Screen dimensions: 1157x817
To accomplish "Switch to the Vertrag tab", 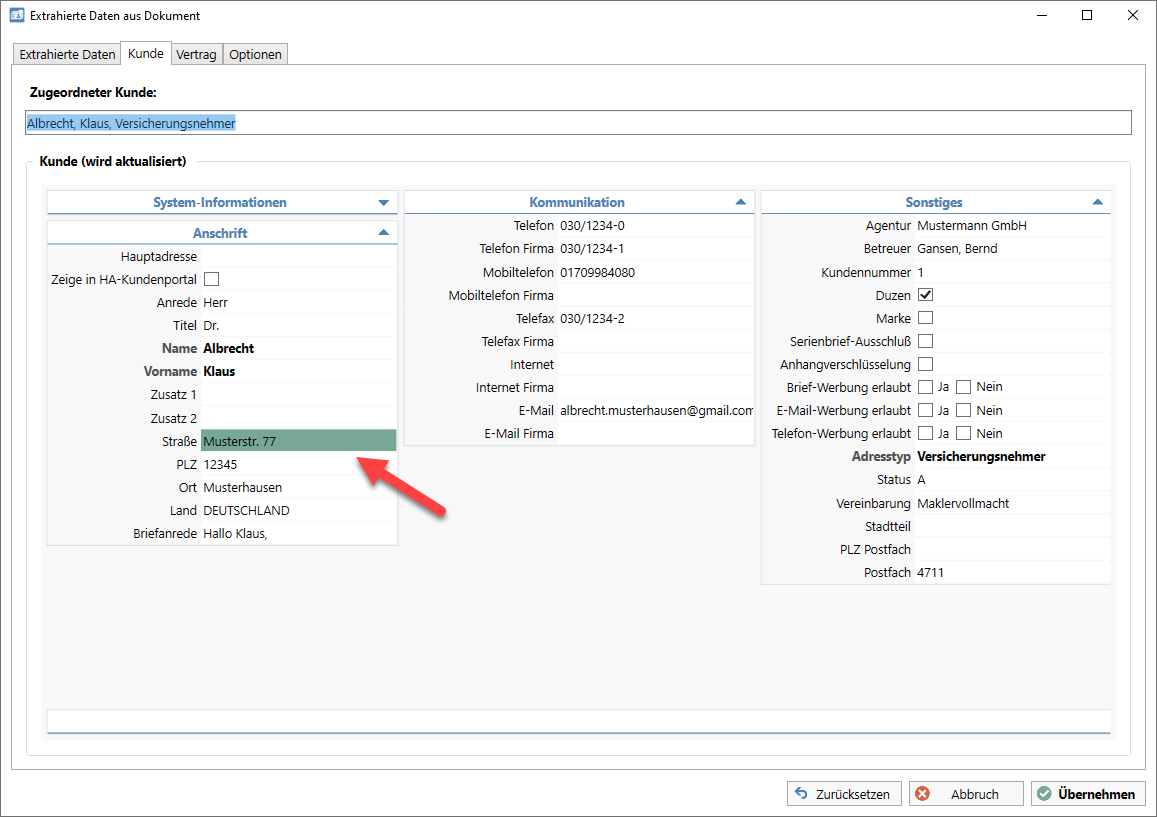I will click(x=196, y=55).
